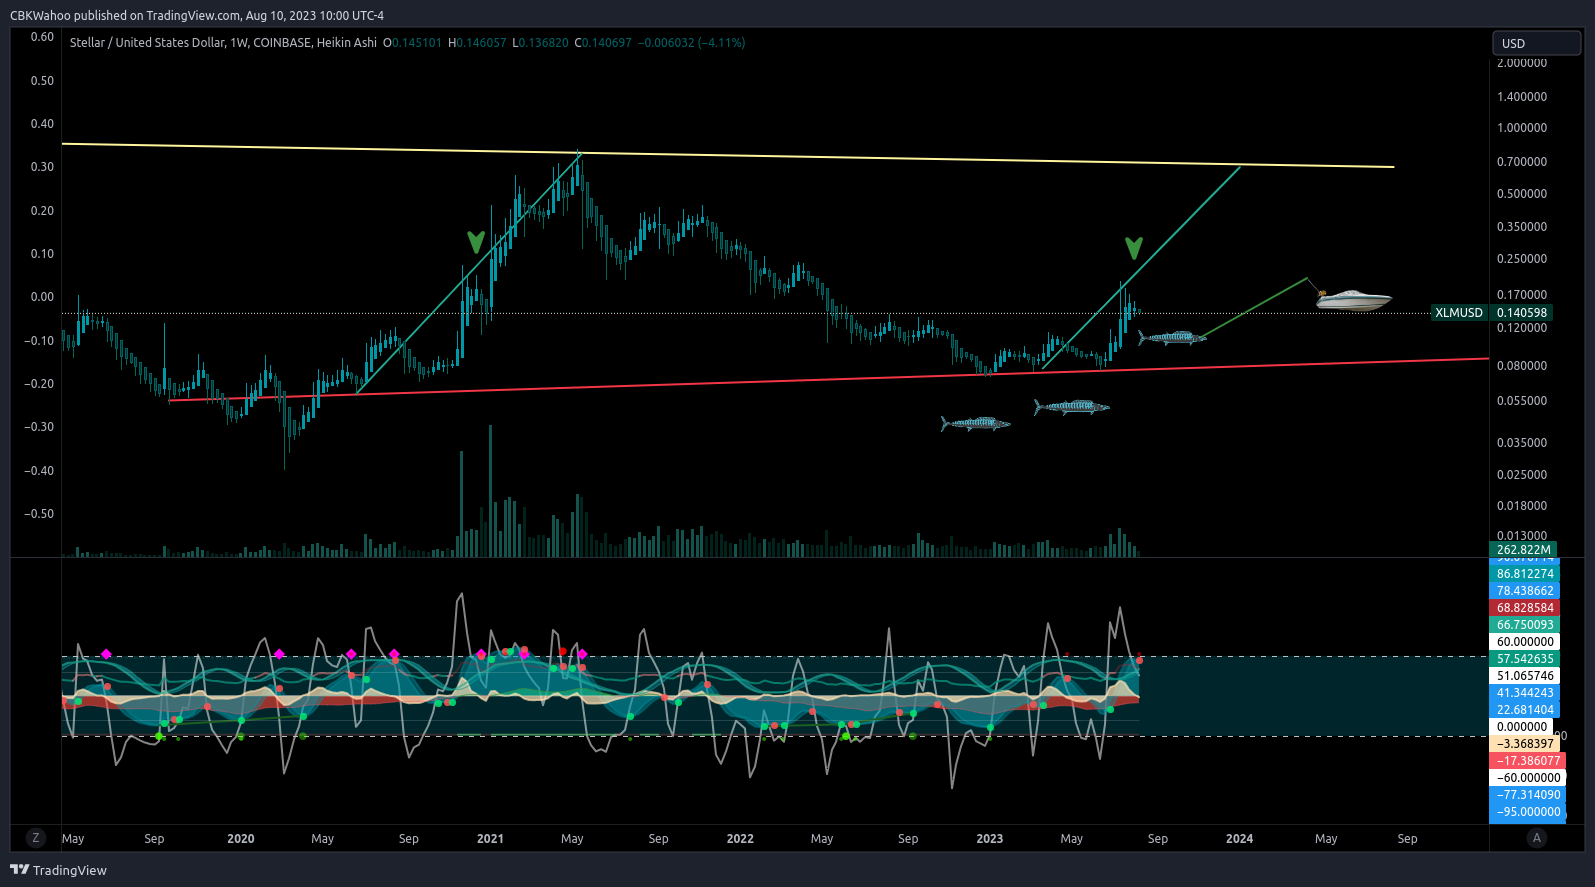Viewport: 1595px width, 887px height.
Task: Click the -0.006032 (-4.11%) change value
Action: (690, 43)
